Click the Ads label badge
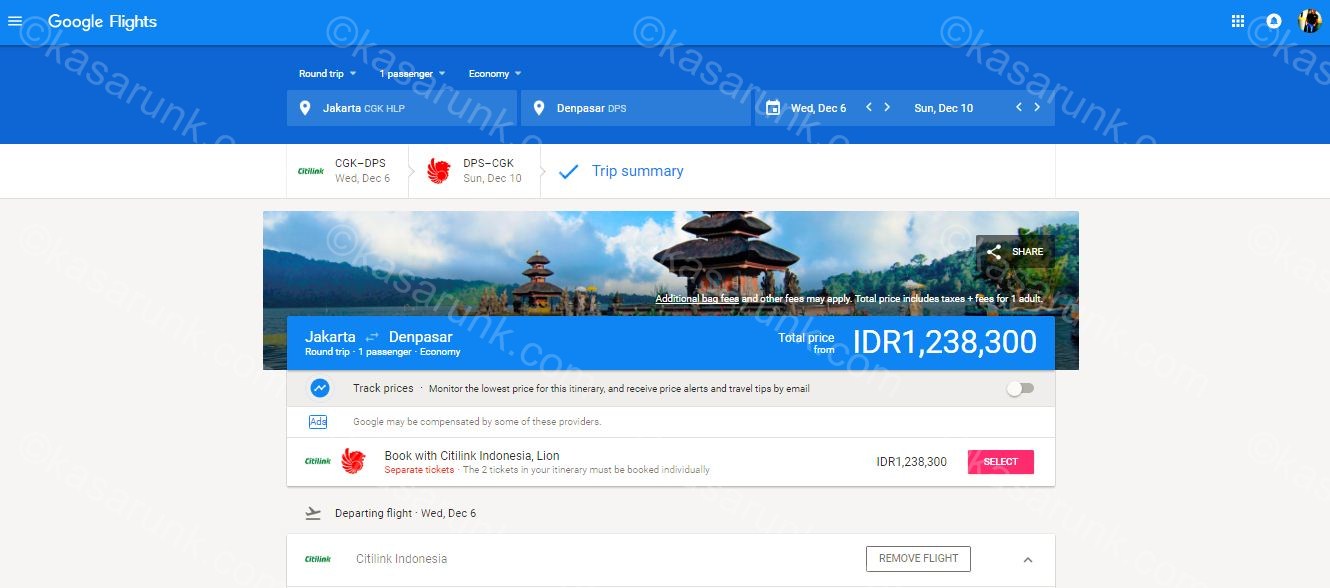This screenshot has height=588, width=1330. (318, 422)
